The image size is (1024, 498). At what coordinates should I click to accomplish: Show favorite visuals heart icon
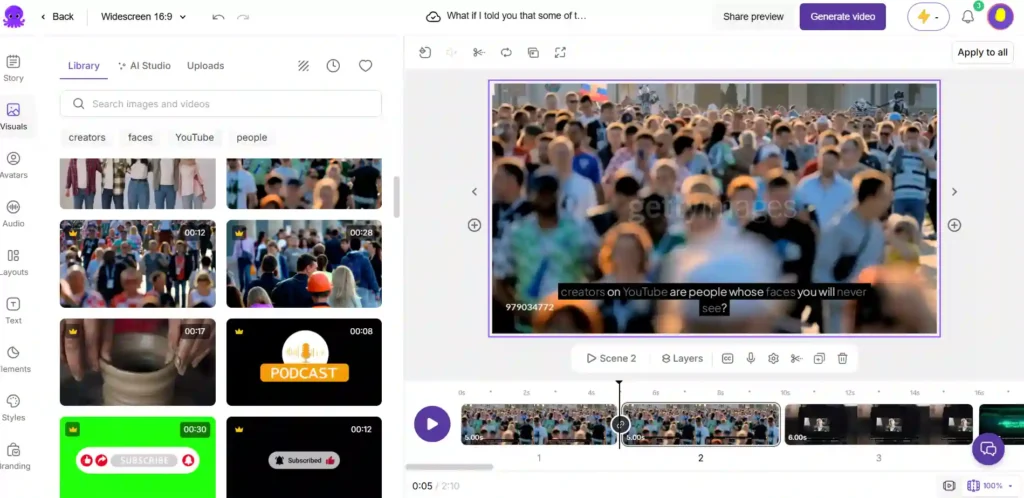coord(366,65)
